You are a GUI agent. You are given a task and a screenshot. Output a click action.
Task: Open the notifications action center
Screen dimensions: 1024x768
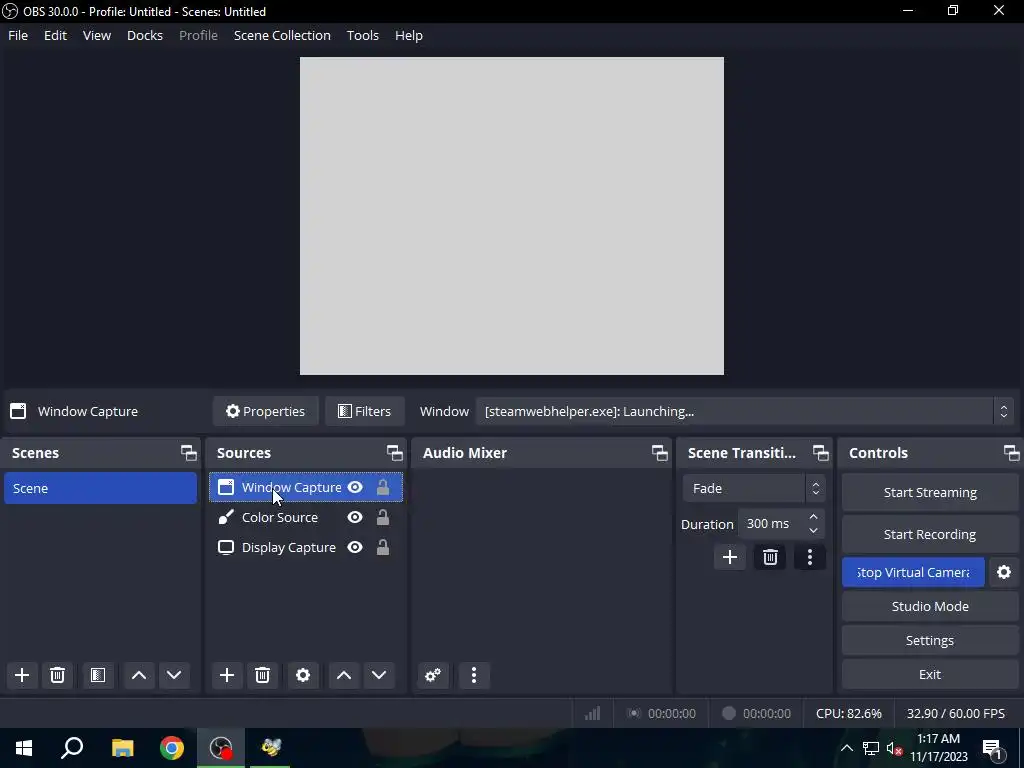point(992,748)
